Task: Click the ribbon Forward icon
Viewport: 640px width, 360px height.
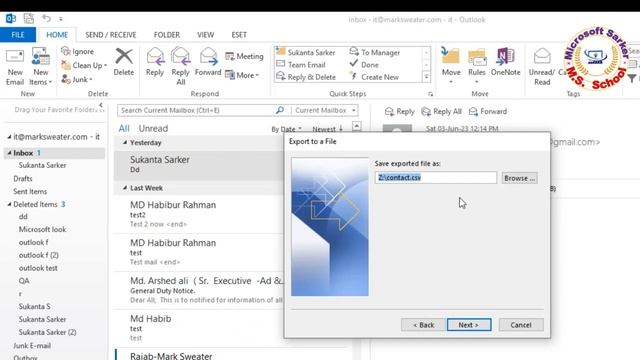Action: tap(208, 57)
